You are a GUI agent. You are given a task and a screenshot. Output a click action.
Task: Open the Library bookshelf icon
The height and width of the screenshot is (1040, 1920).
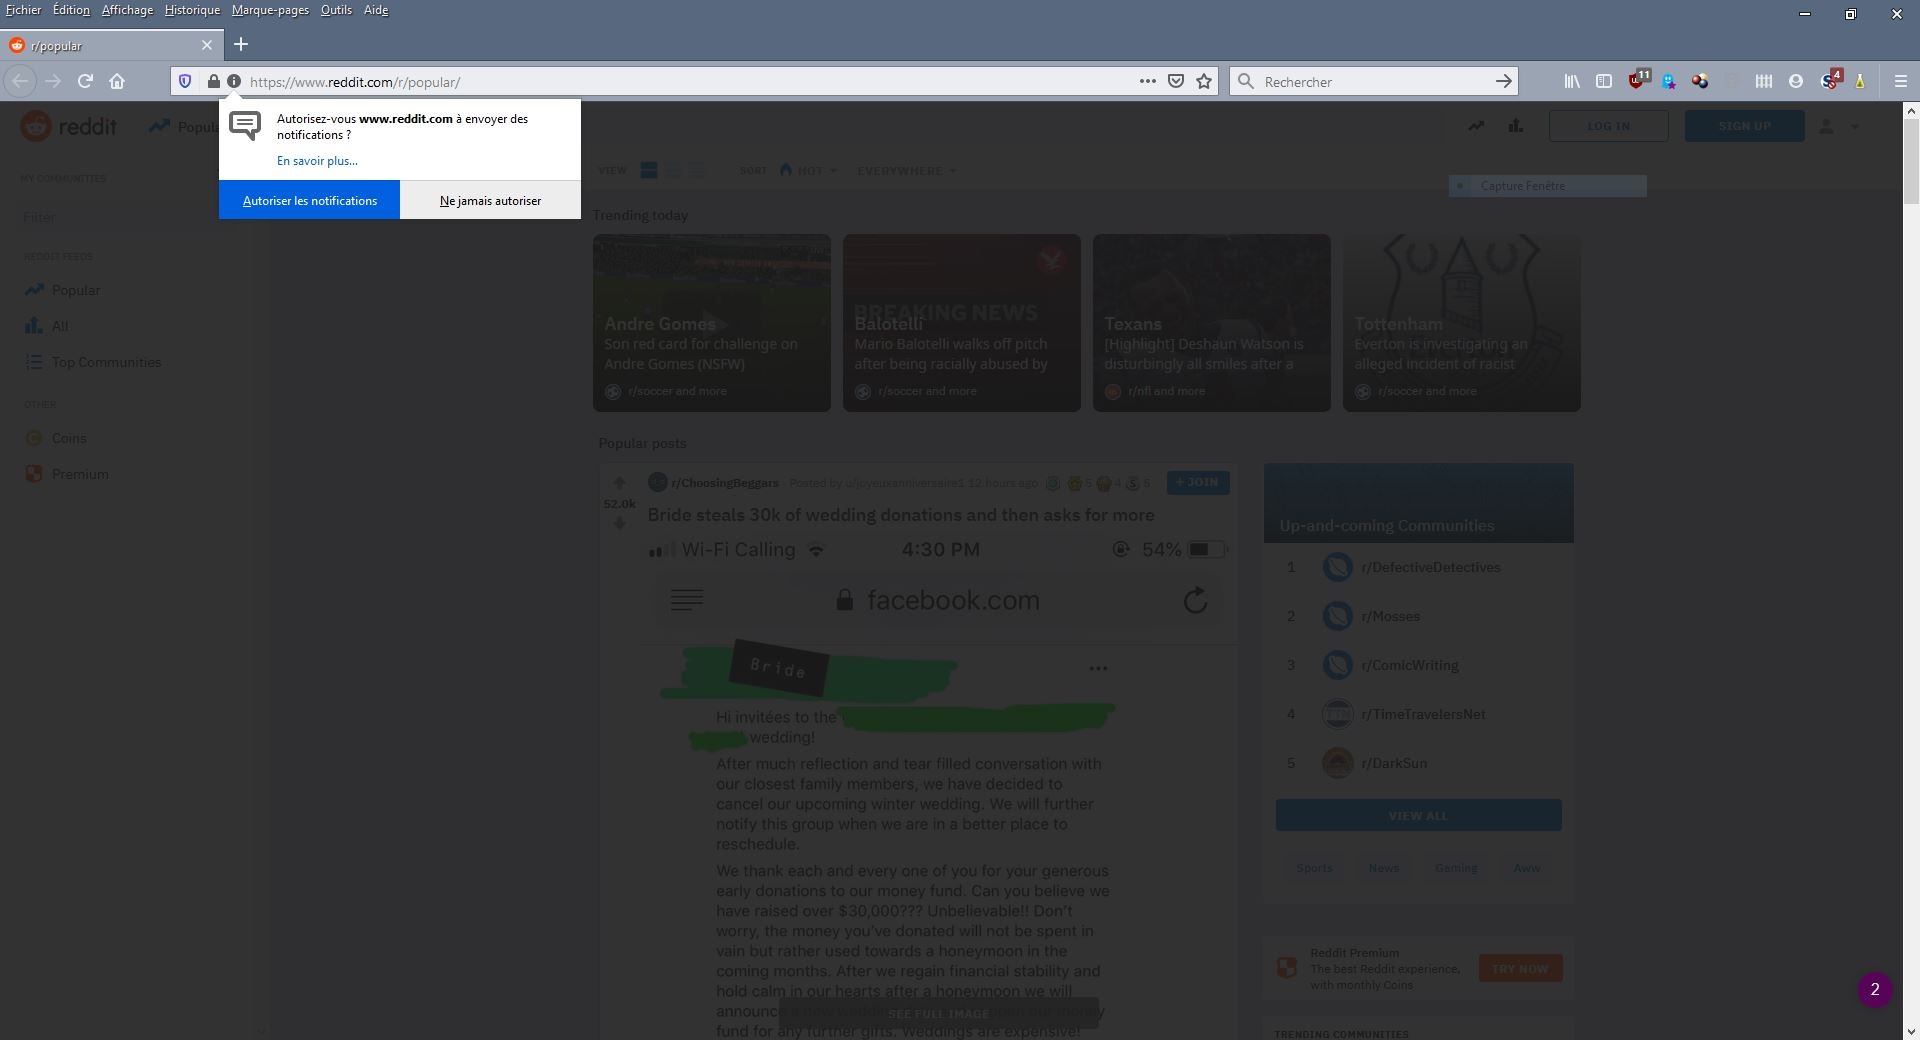click(x=1572, y=82)
